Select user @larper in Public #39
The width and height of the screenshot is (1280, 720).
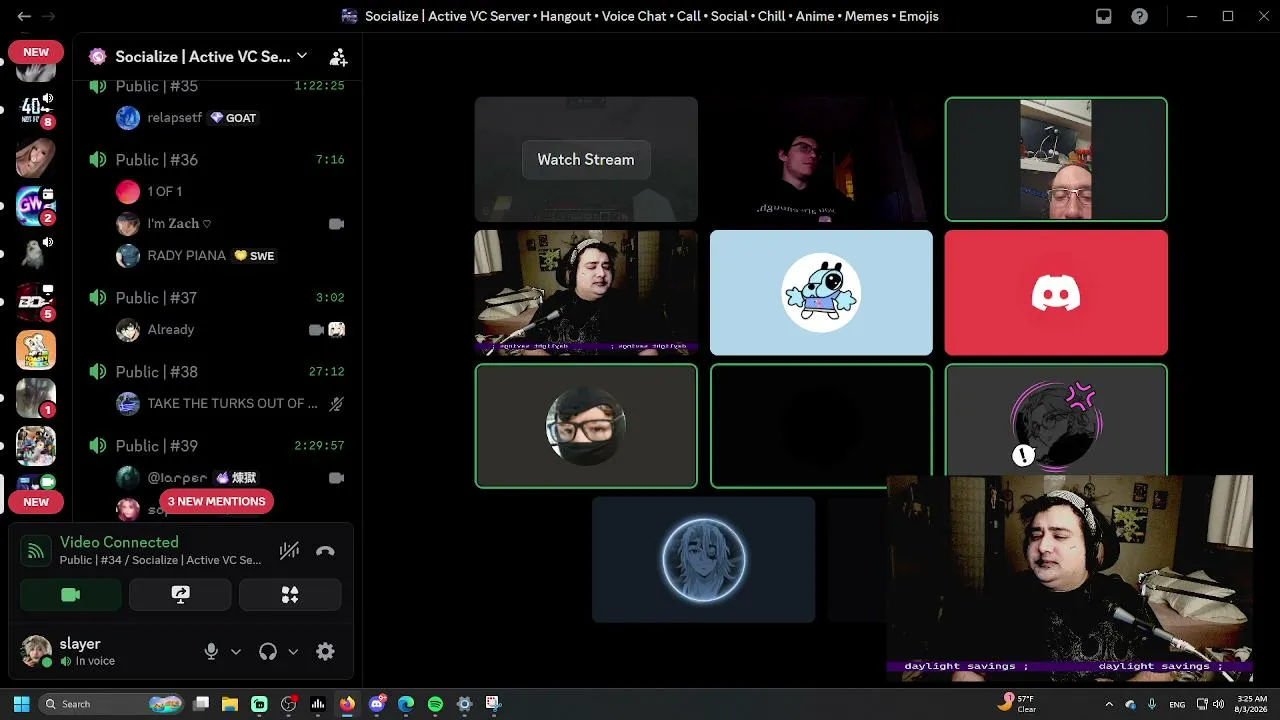230,478
